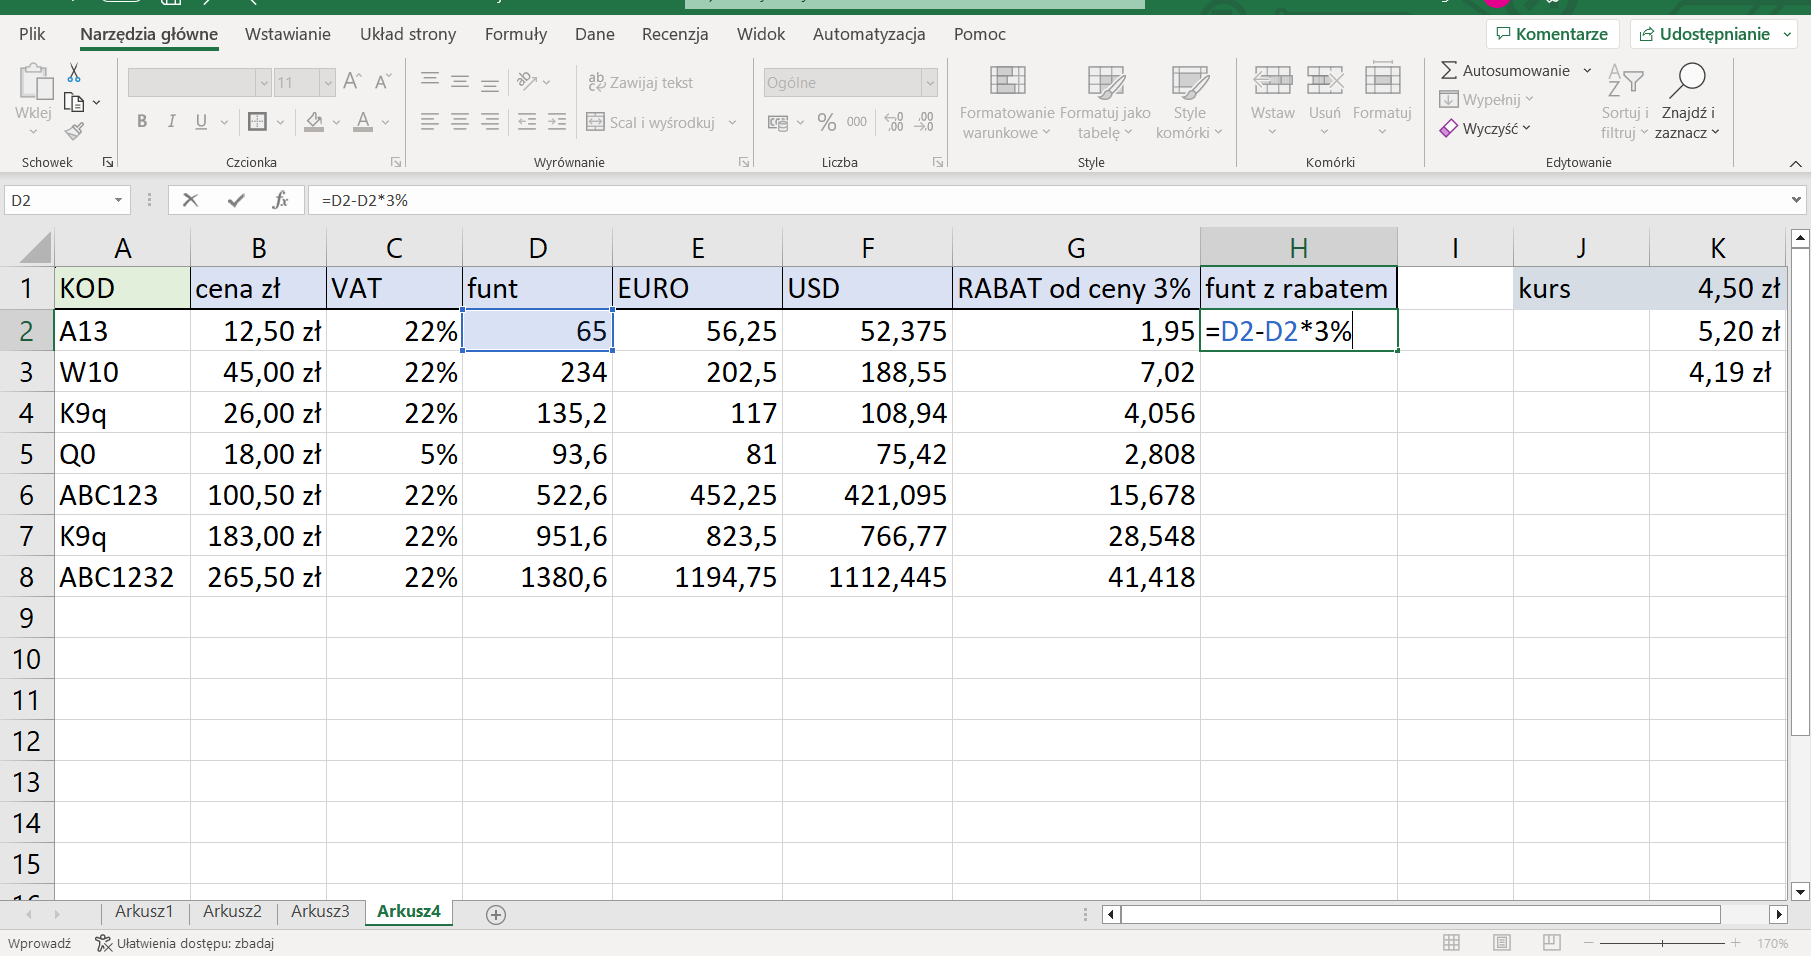Toggle Bold formatting
The image size is (1811, 956).
click(x=142, y=122)
